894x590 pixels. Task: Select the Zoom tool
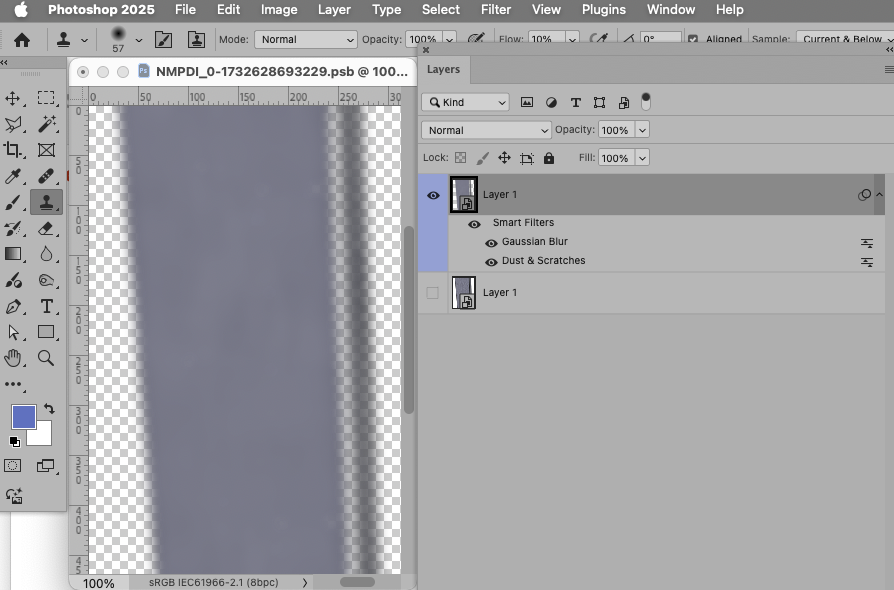click(x=46, y=359)
